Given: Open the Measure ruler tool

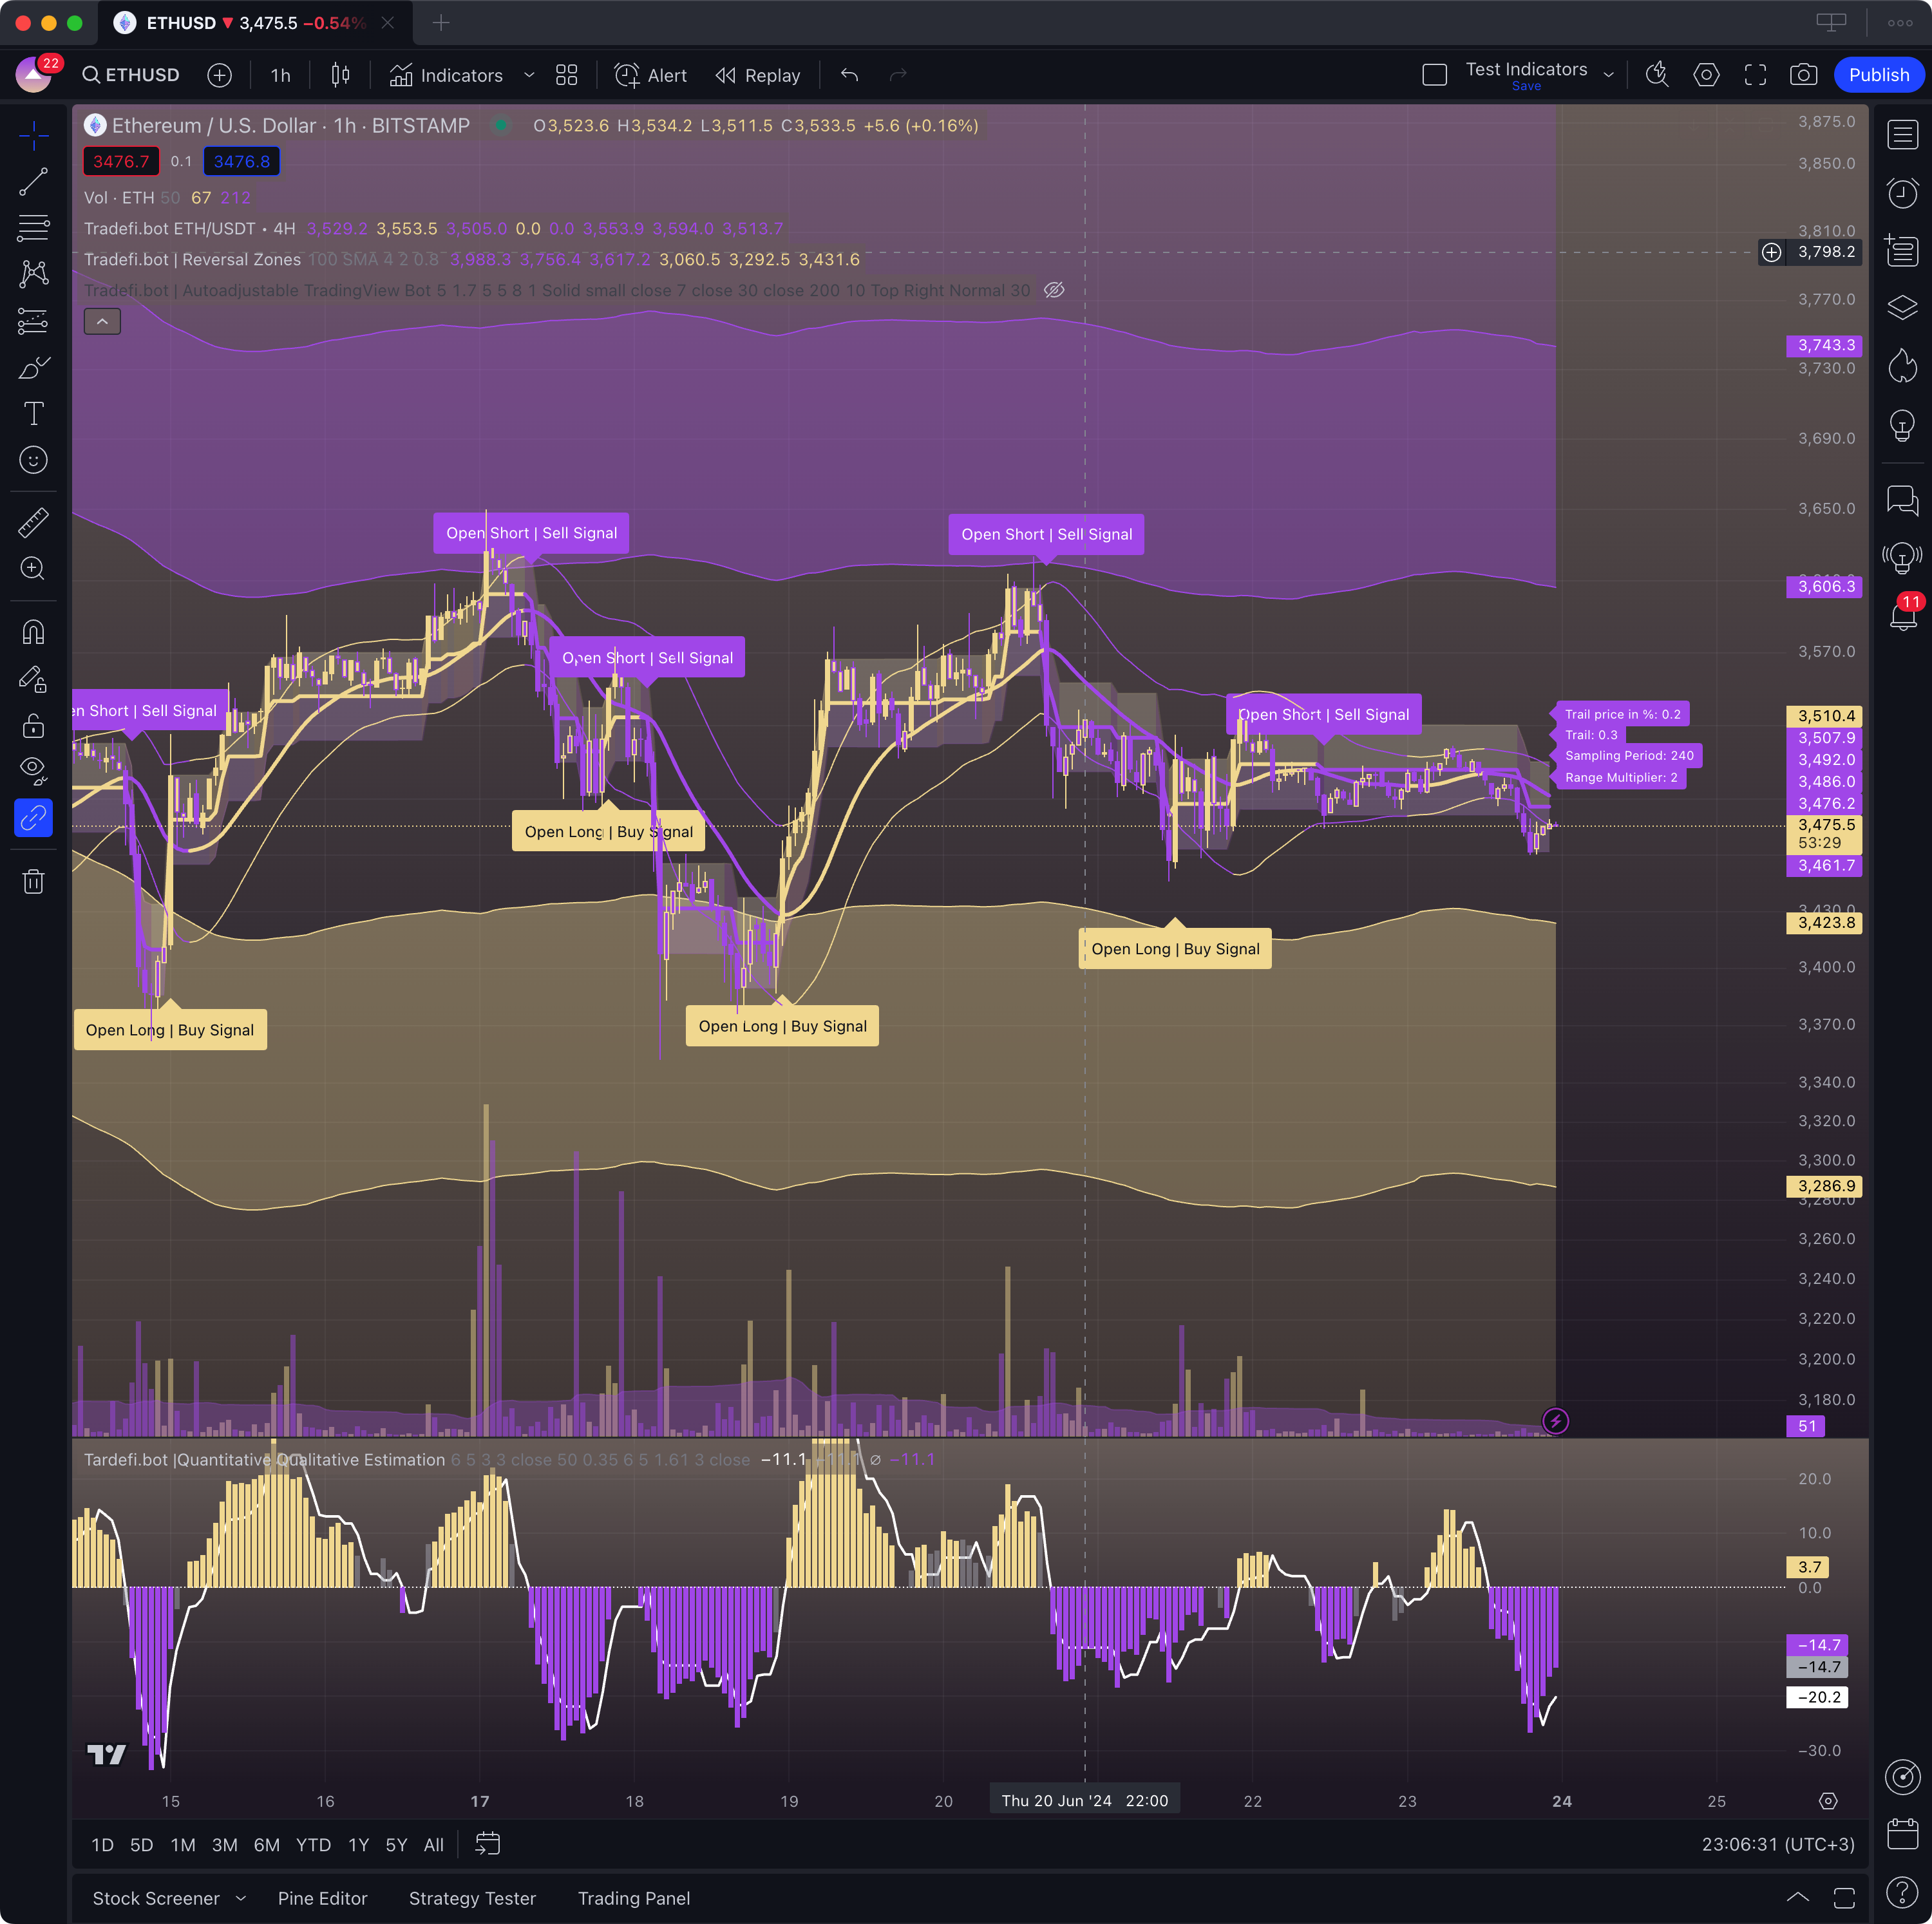Looking at the screenshot, I should (33, 522).
